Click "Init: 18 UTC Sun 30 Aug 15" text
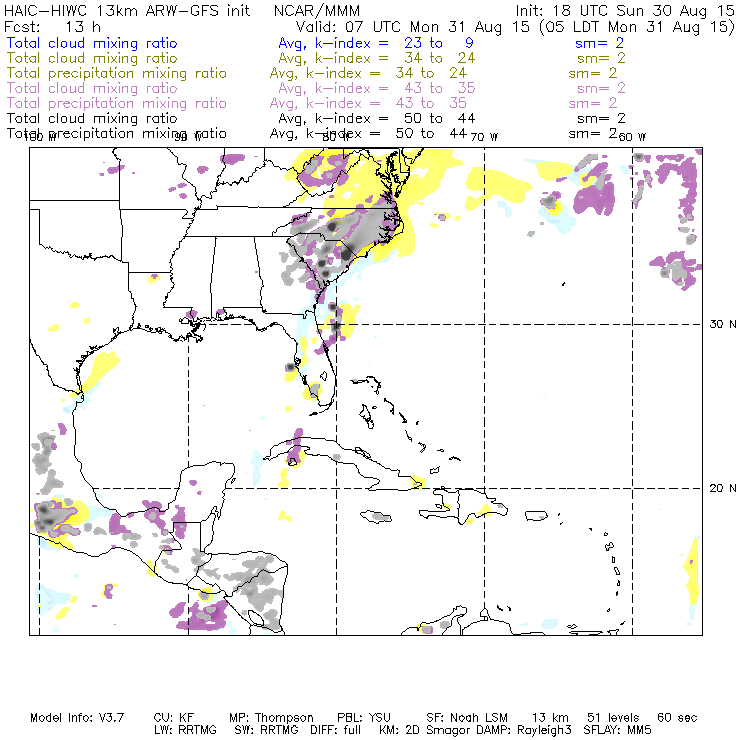Image resolution: width=740 pixels, height=740 pixels. 625,10
